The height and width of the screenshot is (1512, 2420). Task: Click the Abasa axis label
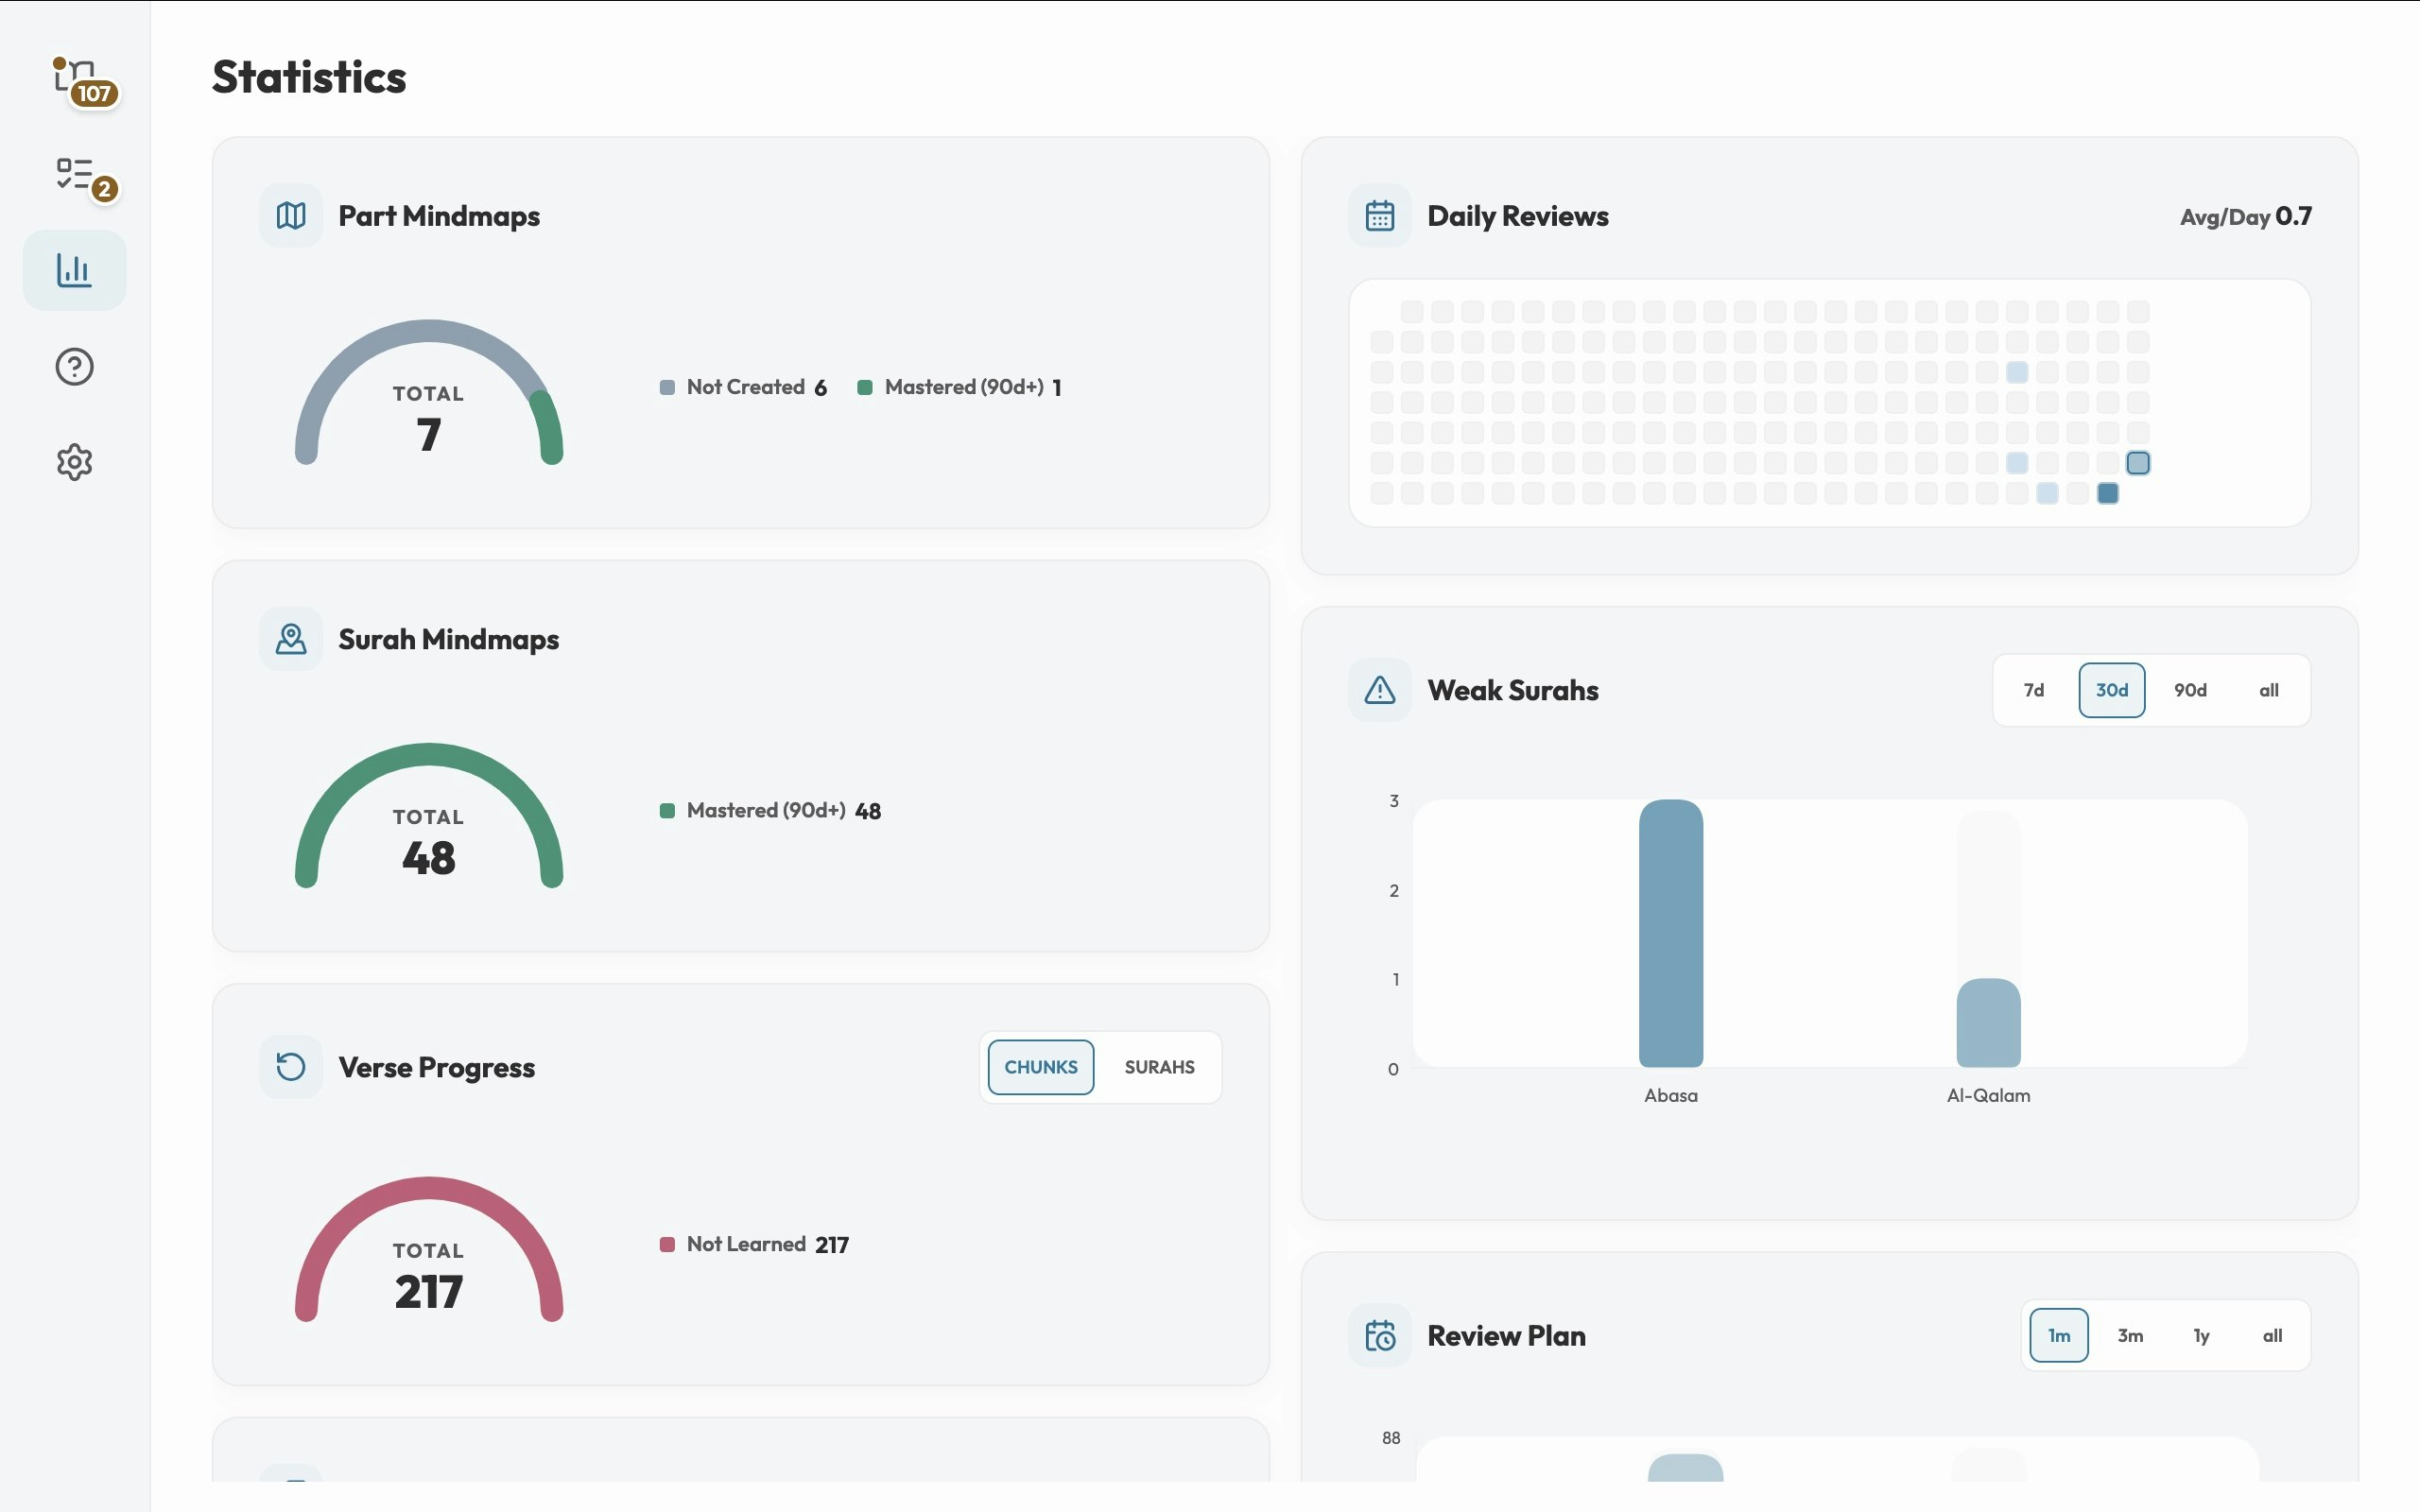1671,1095
